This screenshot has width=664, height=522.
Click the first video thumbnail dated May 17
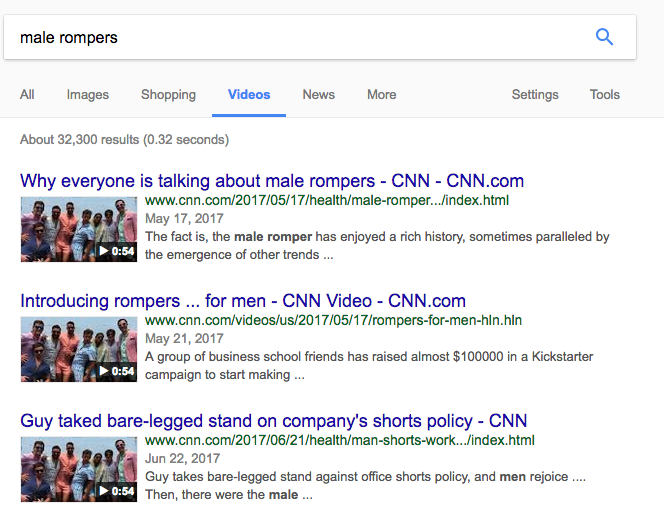coord(78,229)
